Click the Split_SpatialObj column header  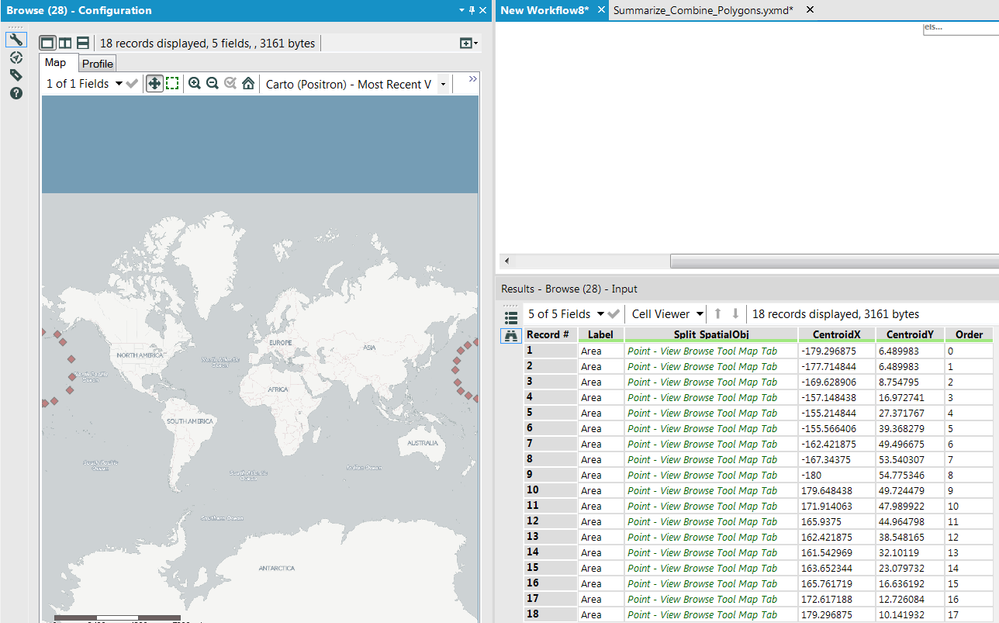(711, 334)
